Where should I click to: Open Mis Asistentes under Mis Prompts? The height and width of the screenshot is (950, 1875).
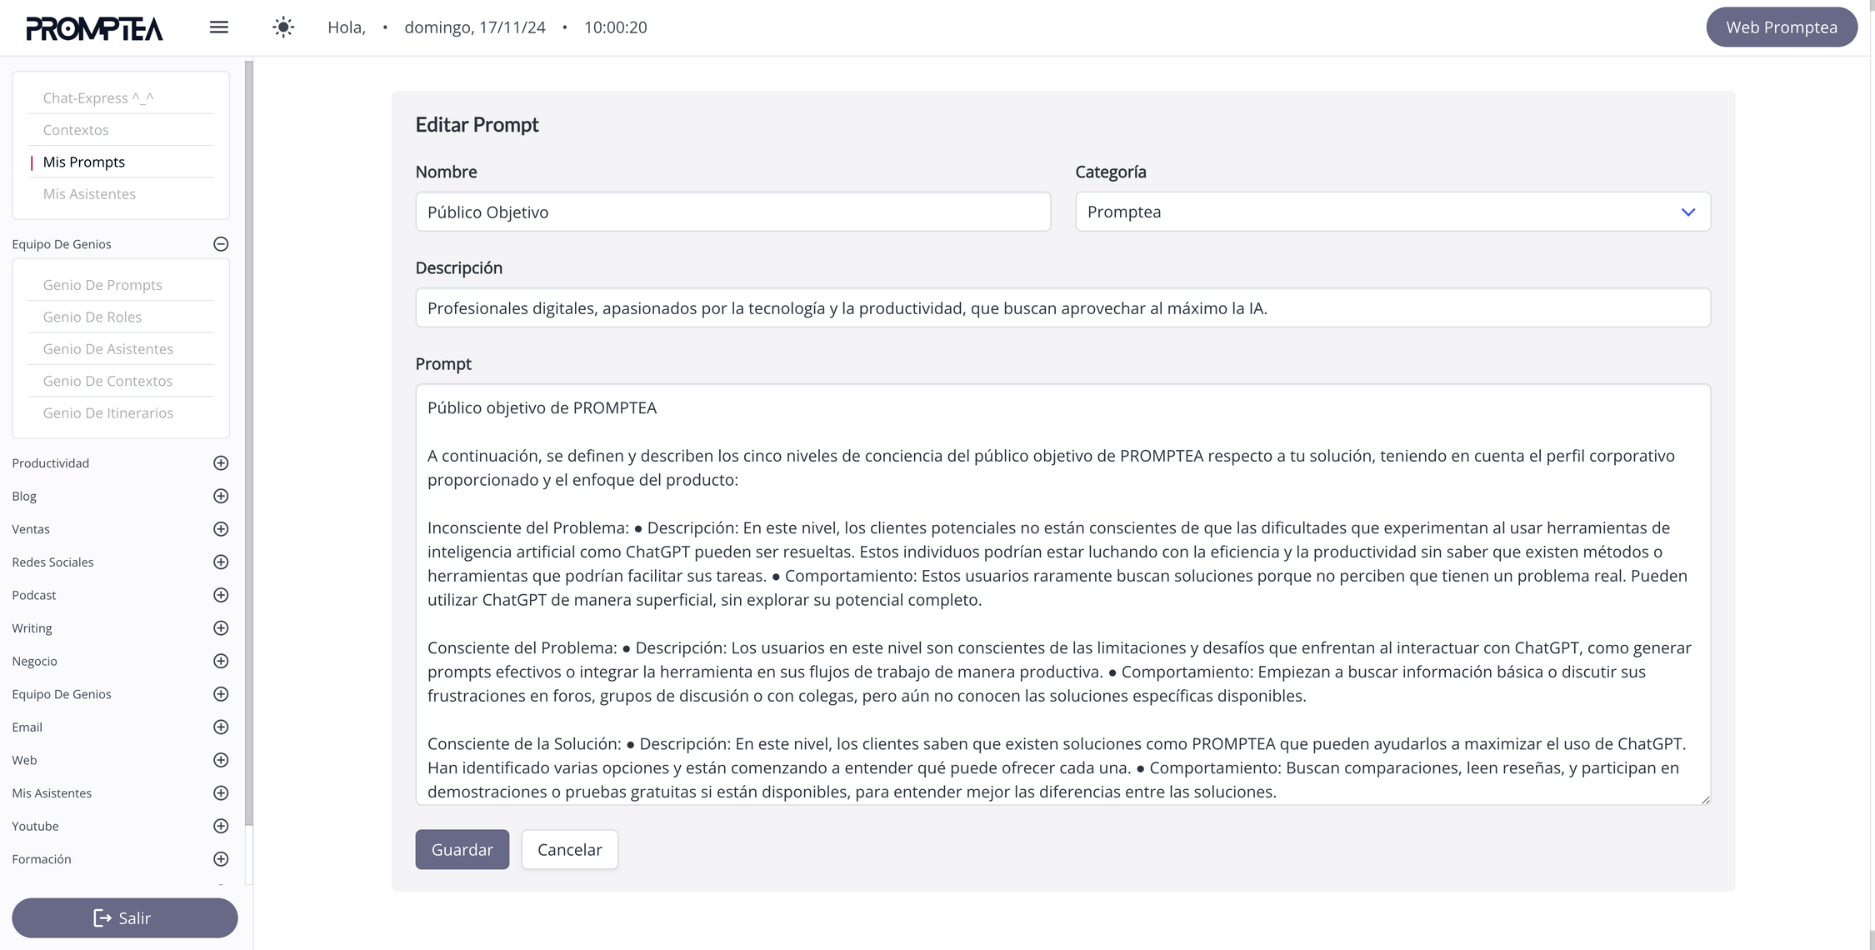point(89,194)
